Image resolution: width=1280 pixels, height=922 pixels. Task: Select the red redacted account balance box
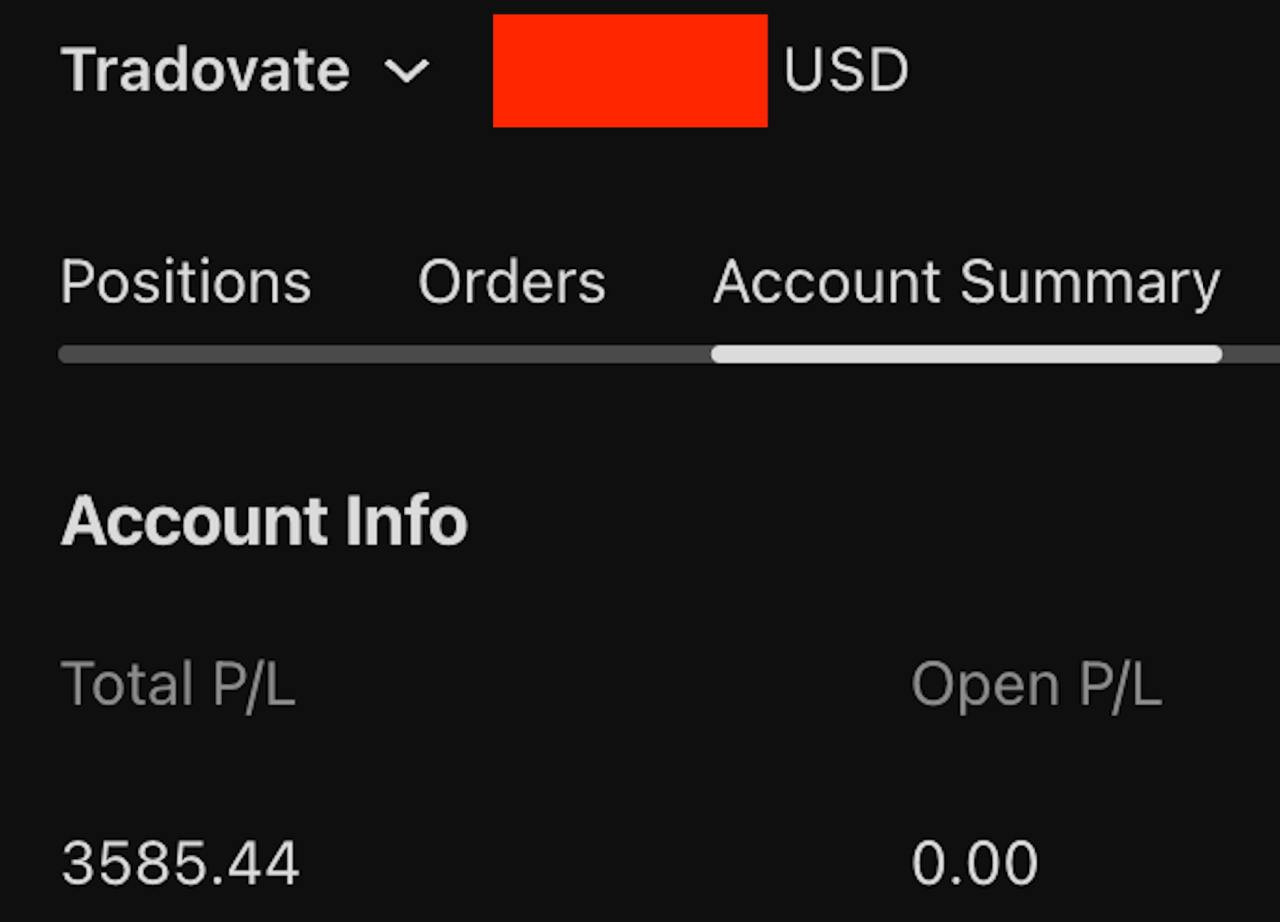coord(630,71)
